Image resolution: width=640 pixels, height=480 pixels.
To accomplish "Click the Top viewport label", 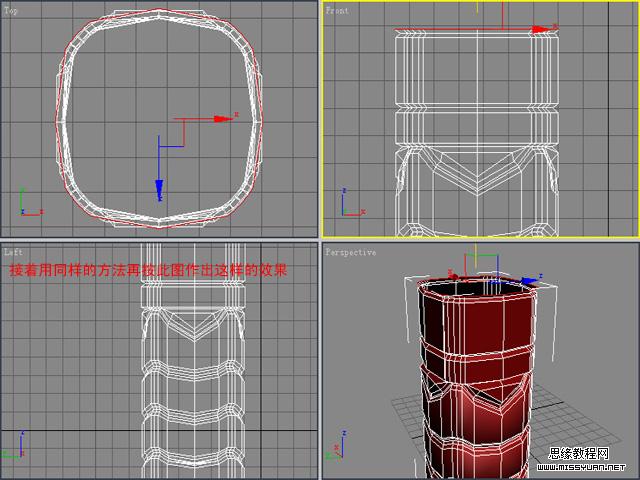I will coord(11,10).
